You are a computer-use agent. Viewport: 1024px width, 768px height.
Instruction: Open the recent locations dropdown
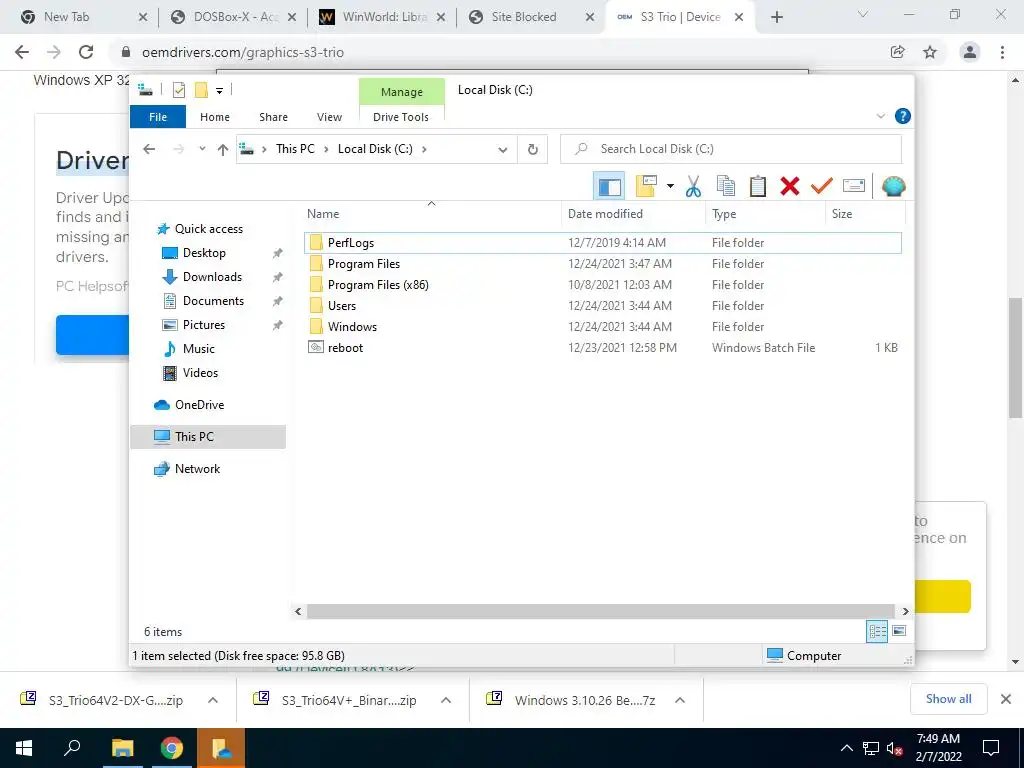point(202,149)
